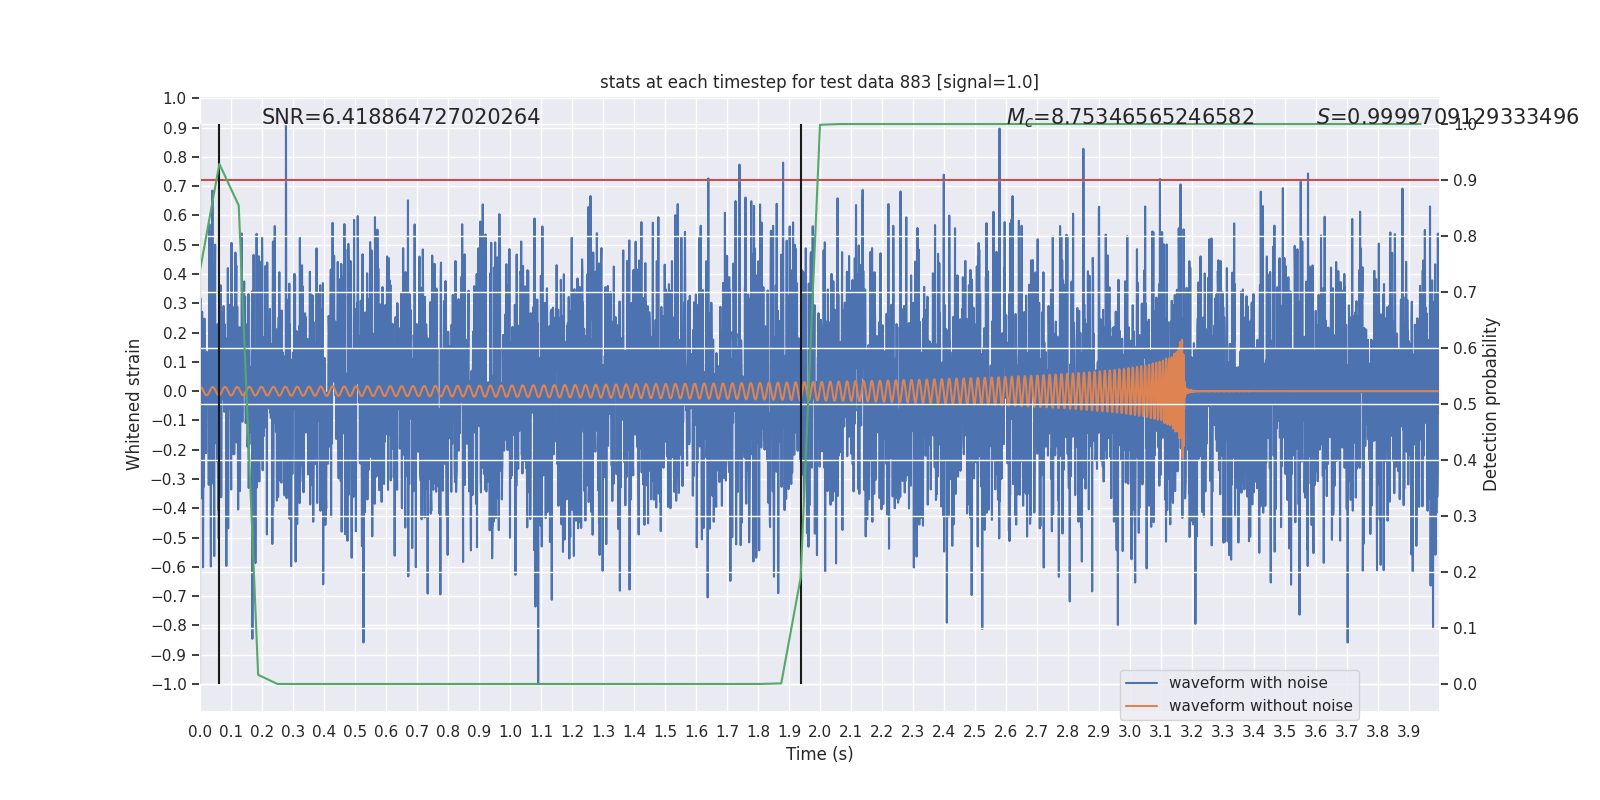Click the 0.9 tick on the Detection probability axis

click(1465, 180)
